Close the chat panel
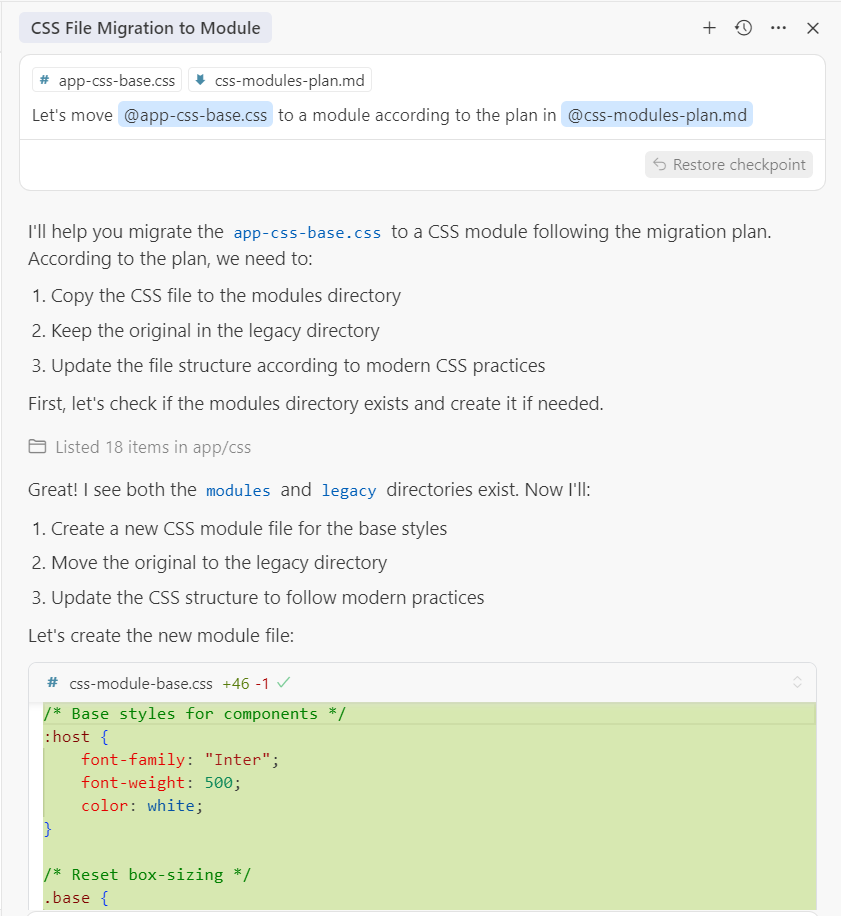The height and width of the screenshot is (916, 841). point(813,28)
